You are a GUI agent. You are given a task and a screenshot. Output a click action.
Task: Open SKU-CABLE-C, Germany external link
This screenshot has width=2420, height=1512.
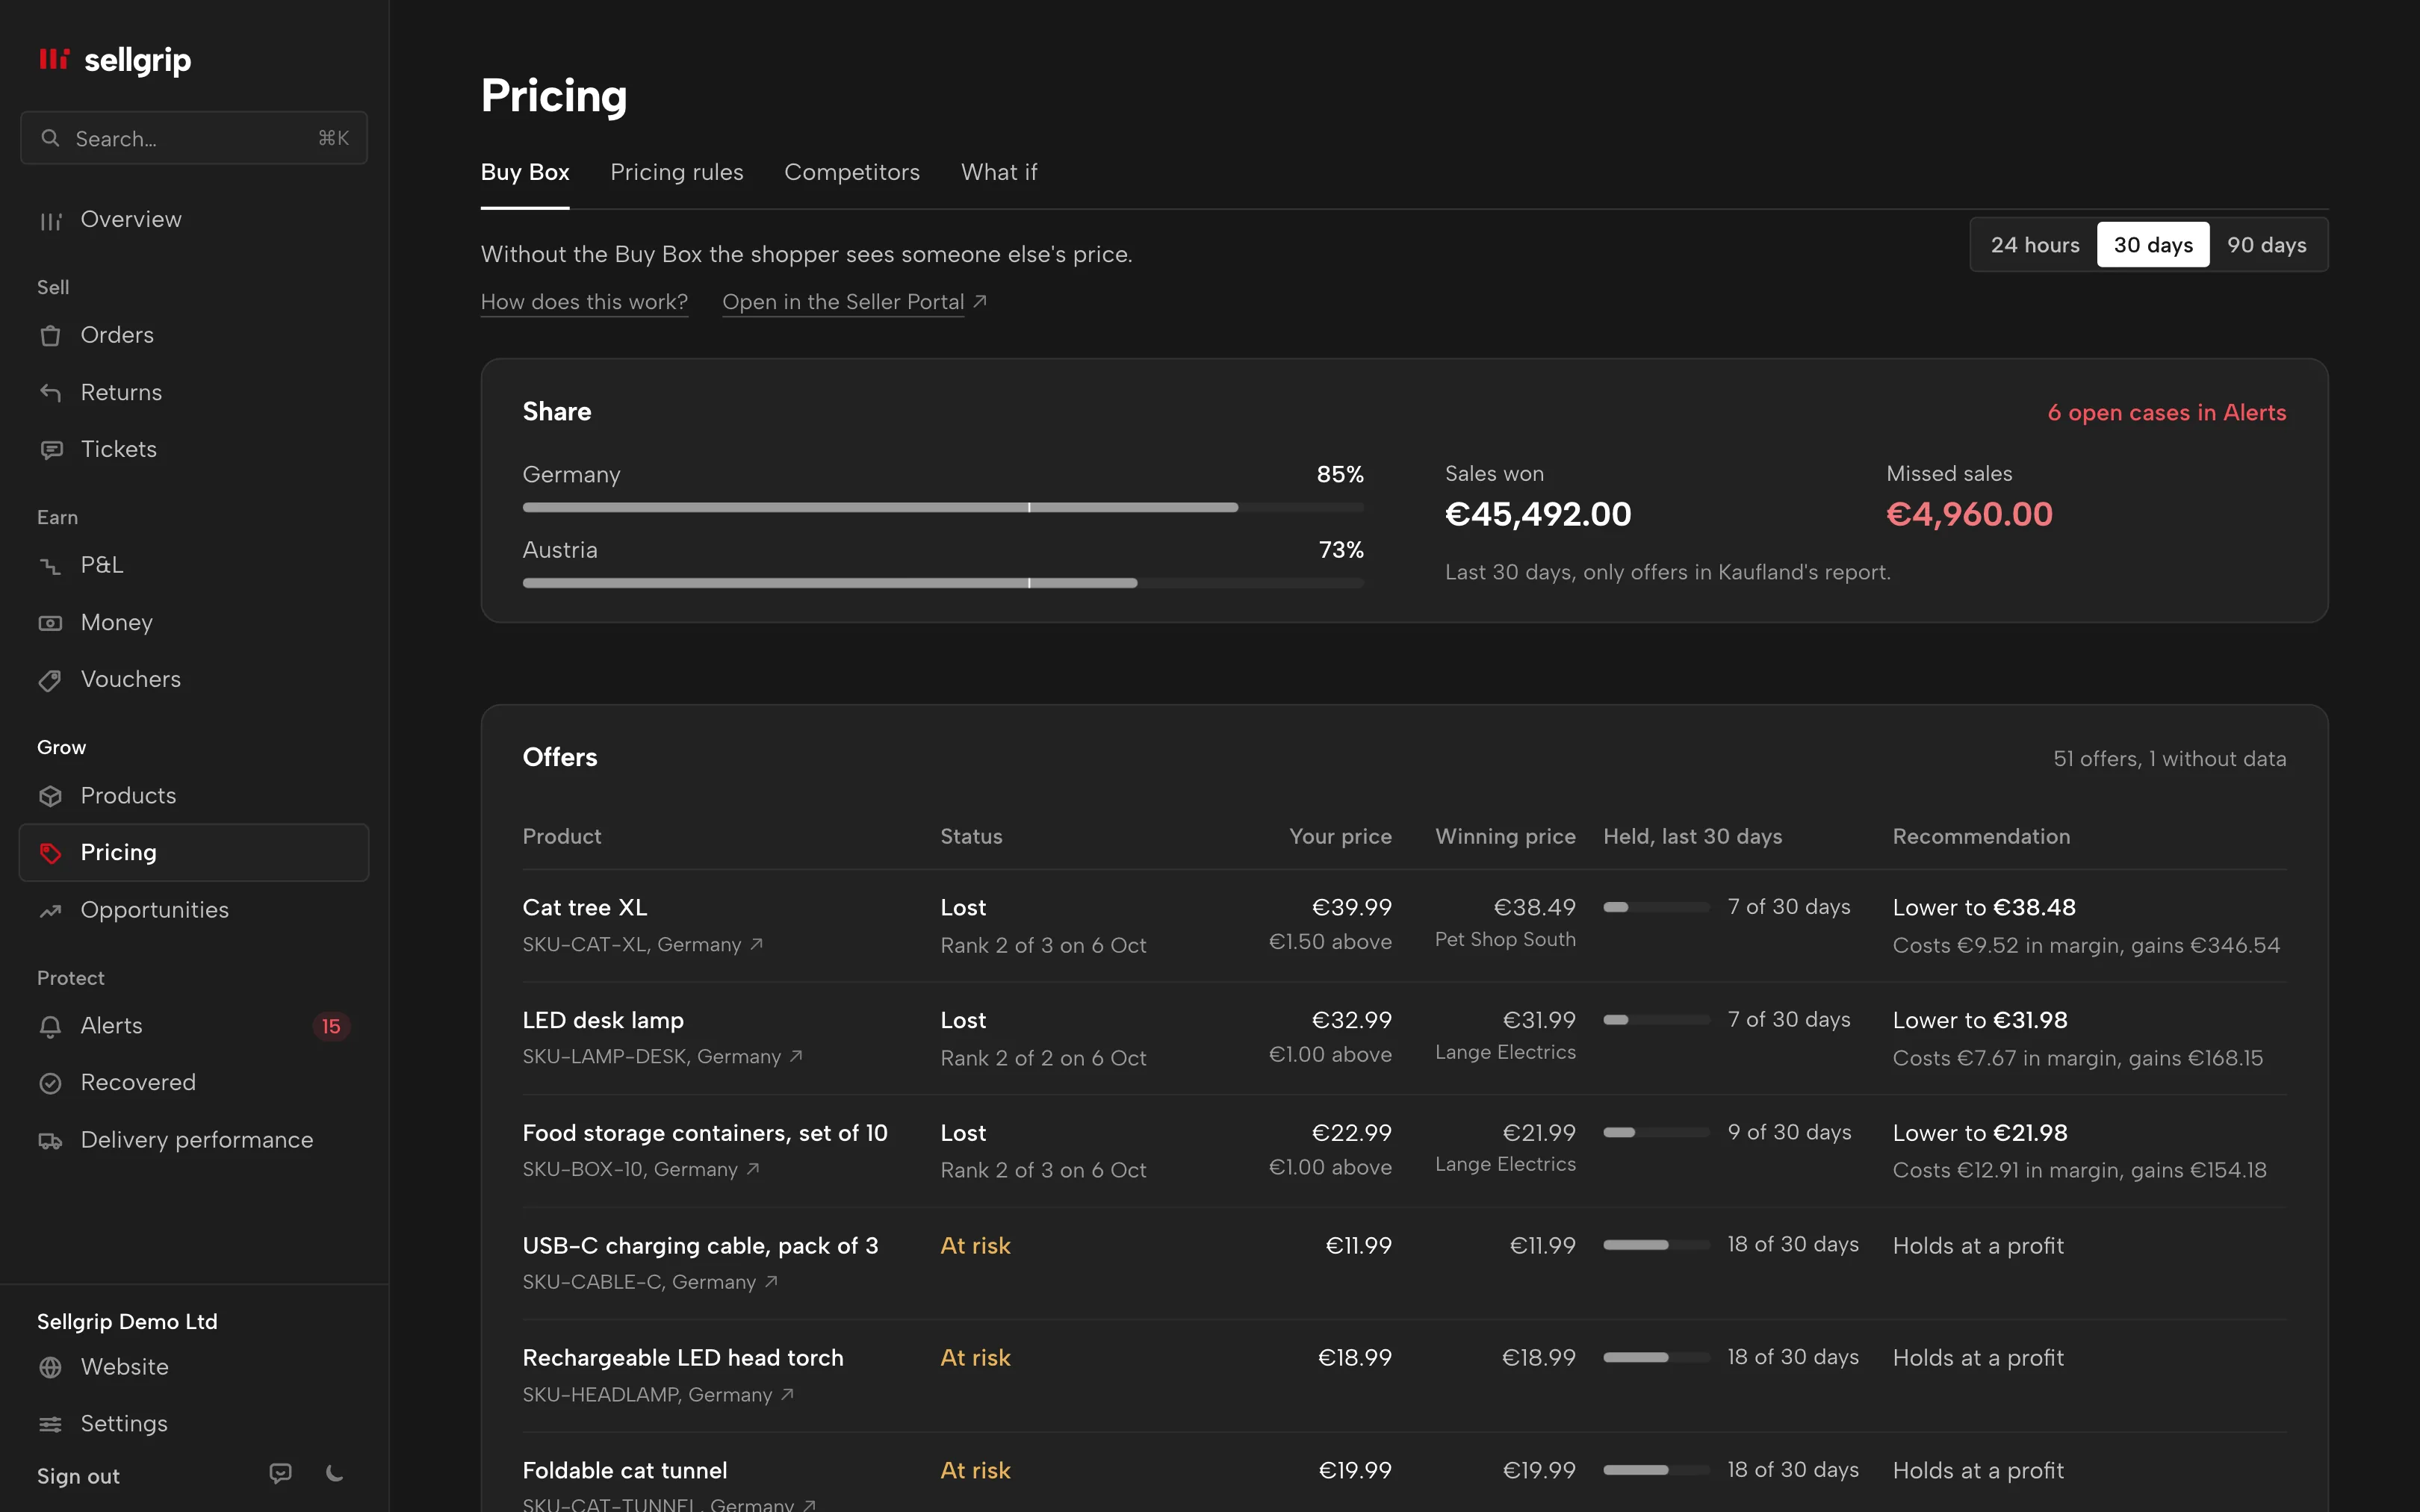tap(650, 1282)
